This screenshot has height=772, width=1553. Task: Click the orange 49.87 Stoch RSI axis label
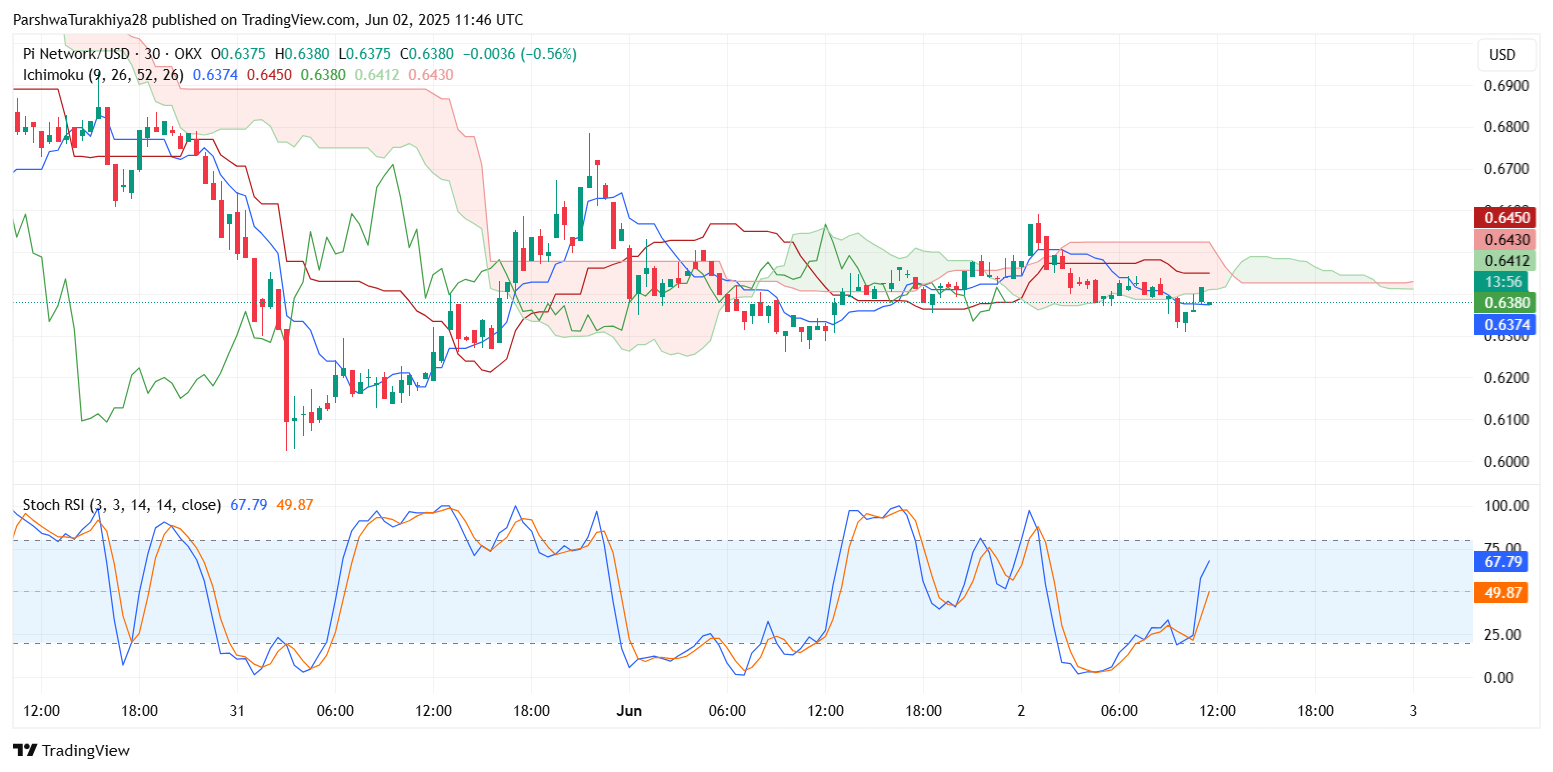(1504, 593)
